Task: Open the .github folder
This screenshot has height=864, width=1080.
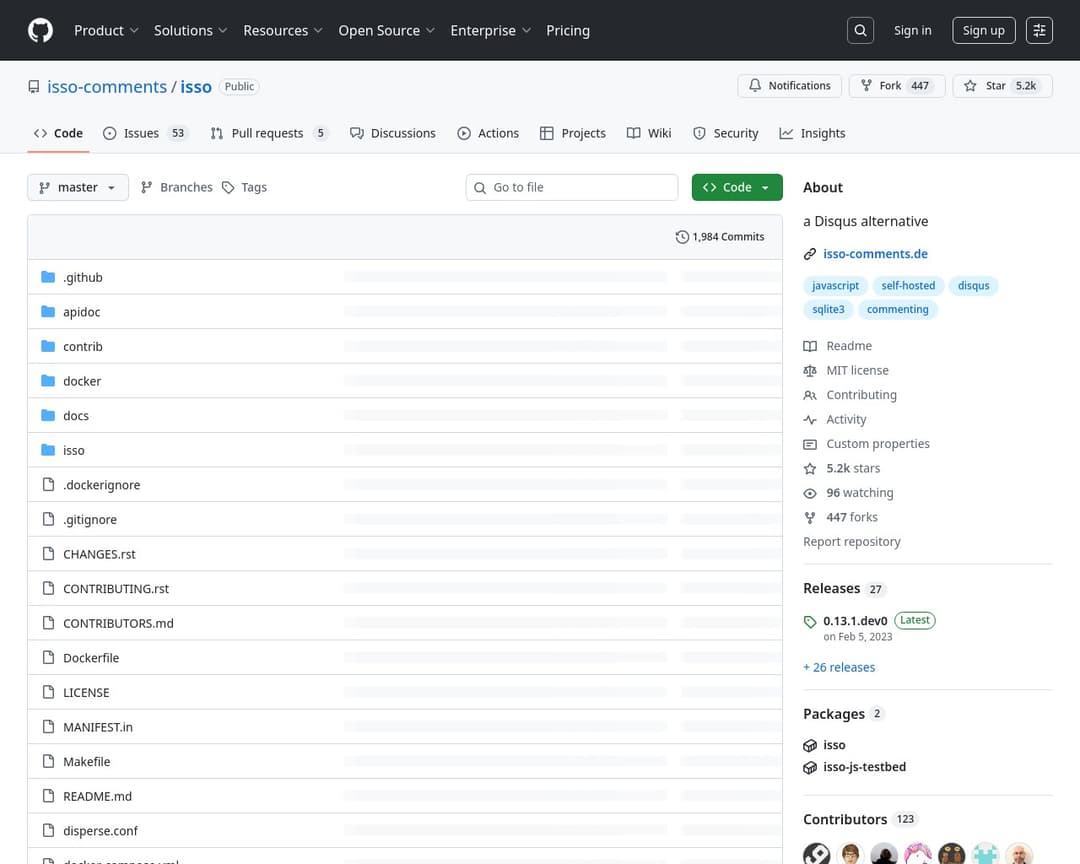Action: coord(82,277)
